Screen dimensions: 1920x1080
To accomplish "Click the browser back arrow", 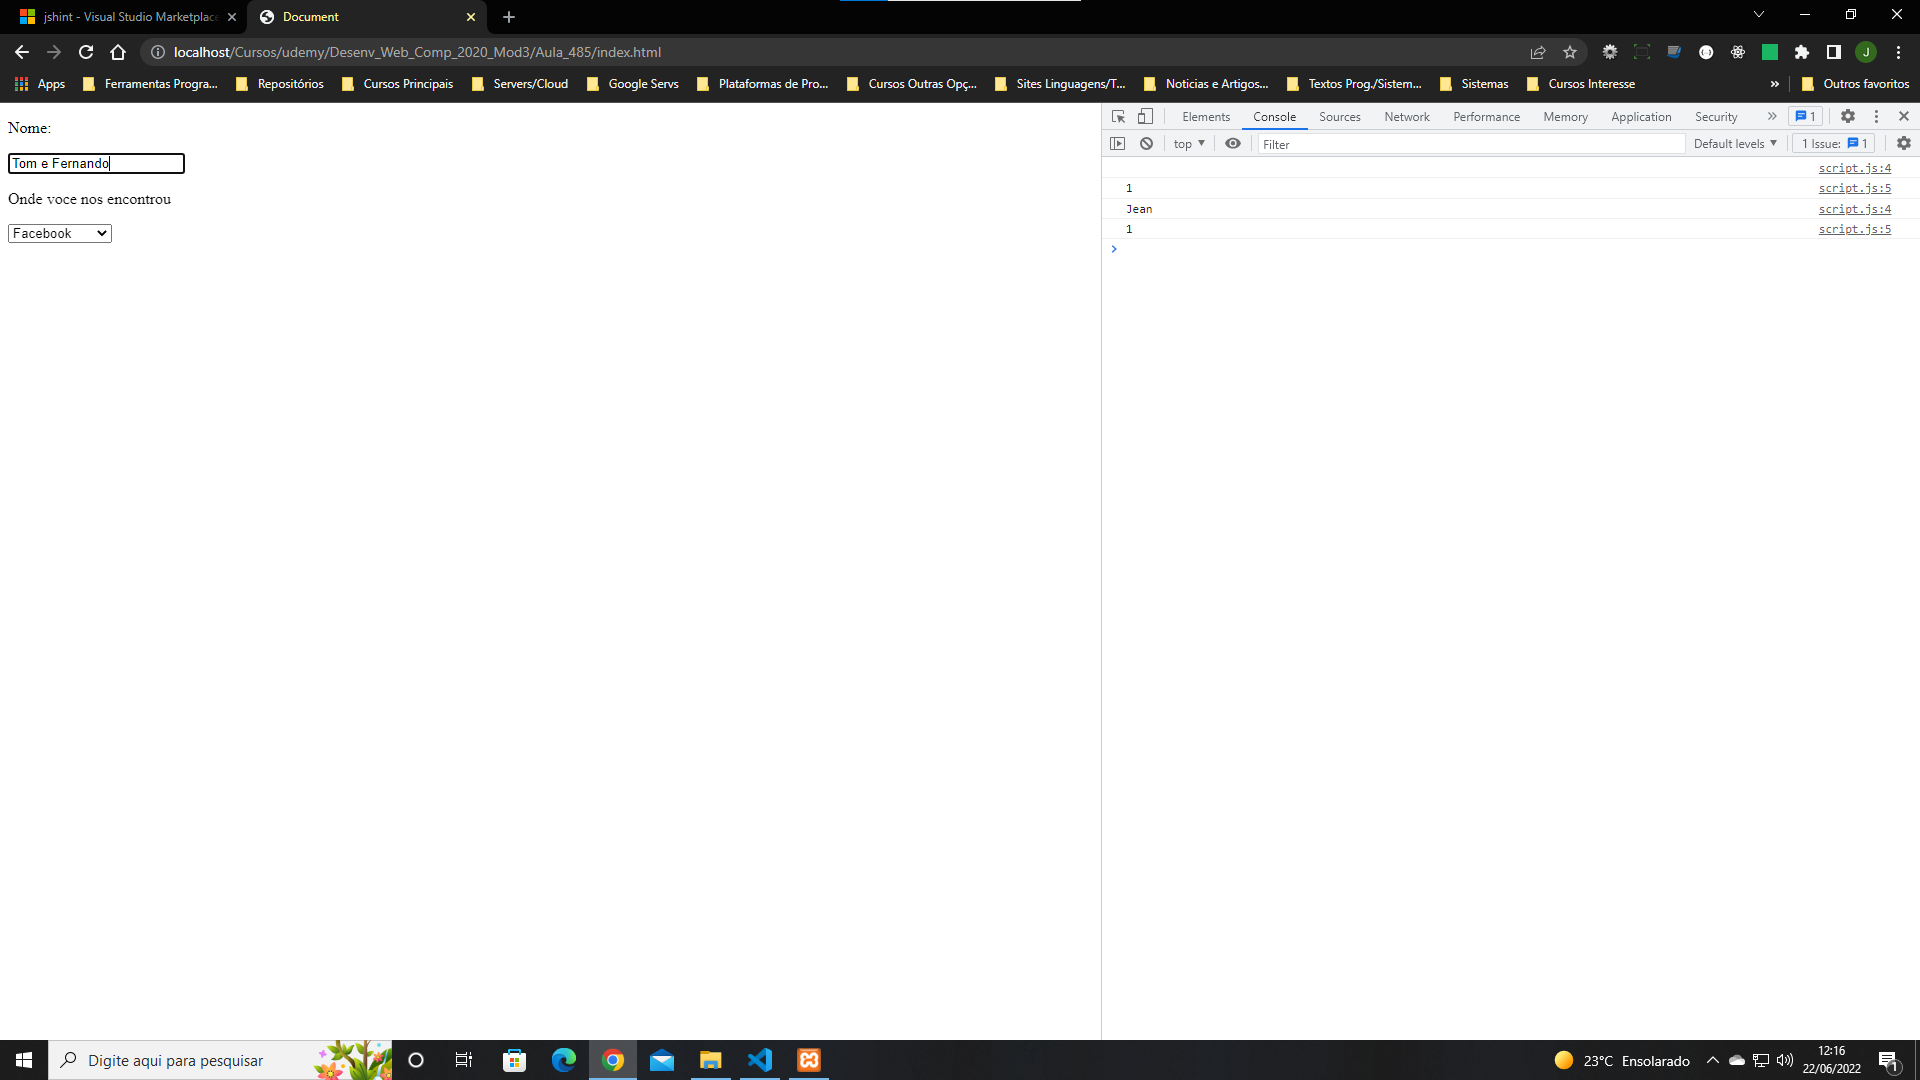I will pos(22,52).
